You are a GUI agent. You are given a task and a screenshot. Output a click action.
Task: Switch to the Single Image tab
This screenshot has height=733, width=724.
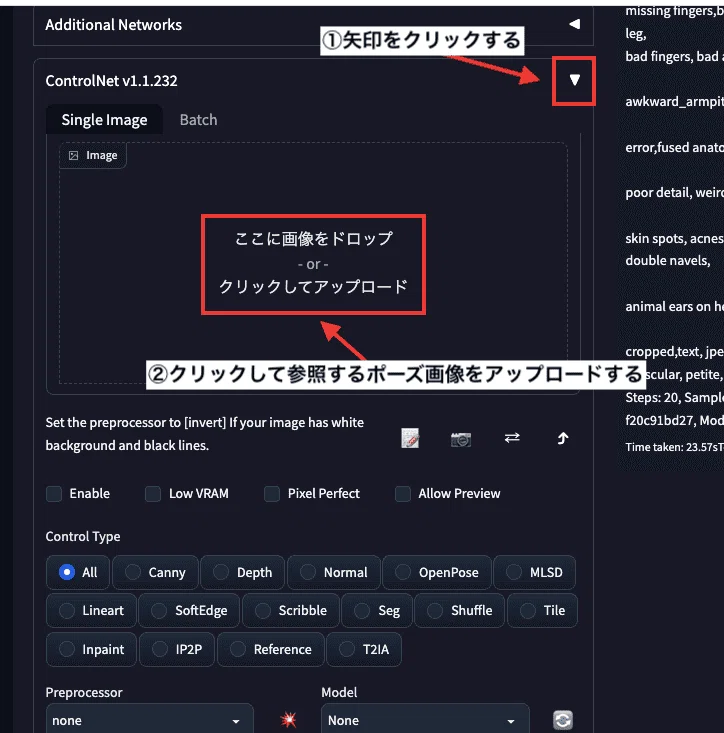pos(104,120)
